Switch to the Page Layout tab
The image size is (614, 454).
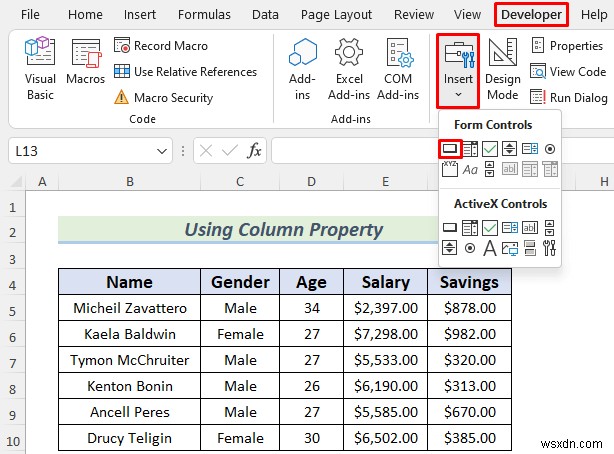click(336, 14)
